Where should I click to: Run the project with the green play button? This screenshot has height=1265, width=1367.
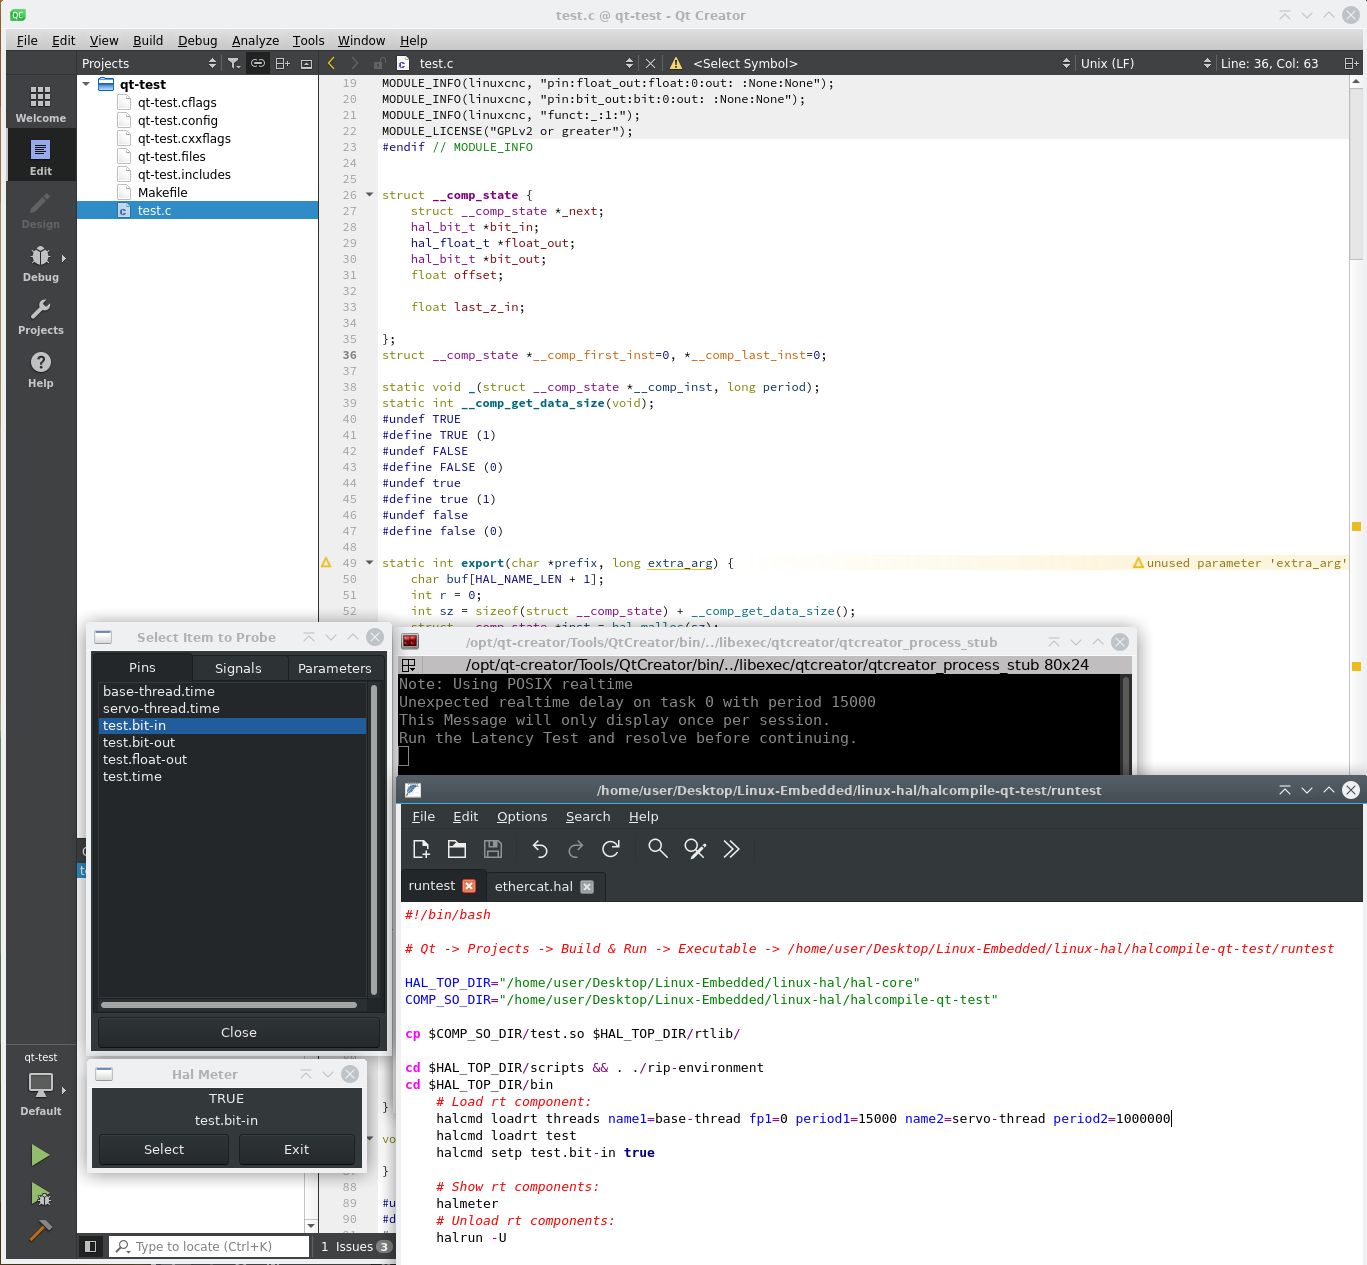click(40, 1155)
